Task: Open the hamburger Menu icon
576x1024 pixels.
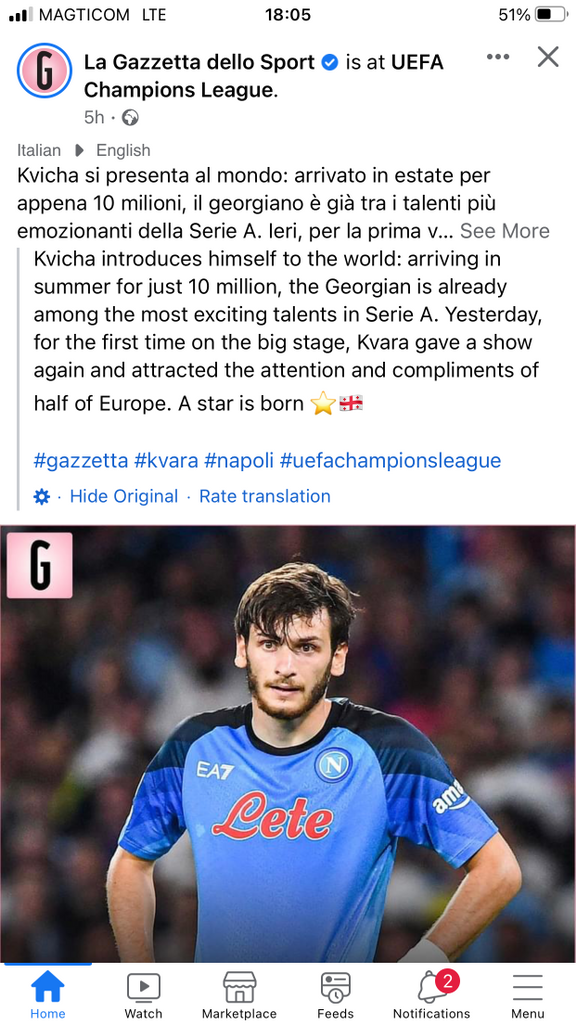Action: tap(527, 995)
